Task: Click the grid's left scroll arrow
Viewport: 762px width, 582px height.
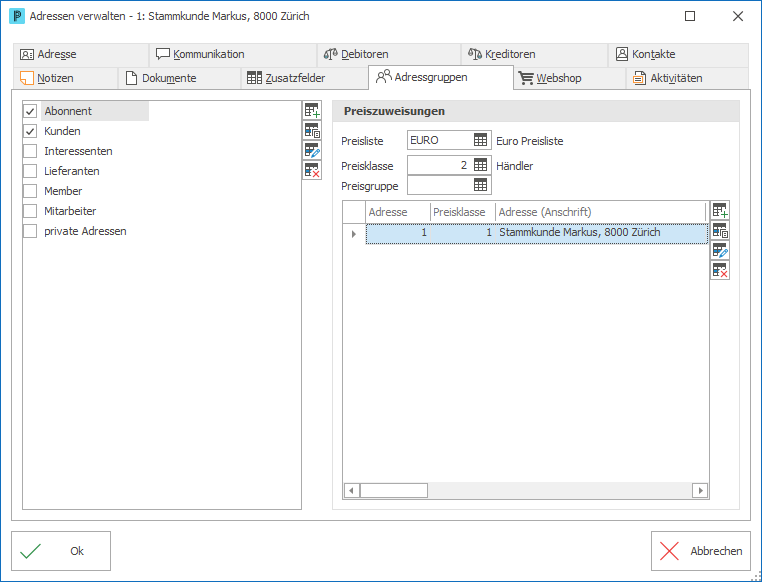Action: [352, 491]
